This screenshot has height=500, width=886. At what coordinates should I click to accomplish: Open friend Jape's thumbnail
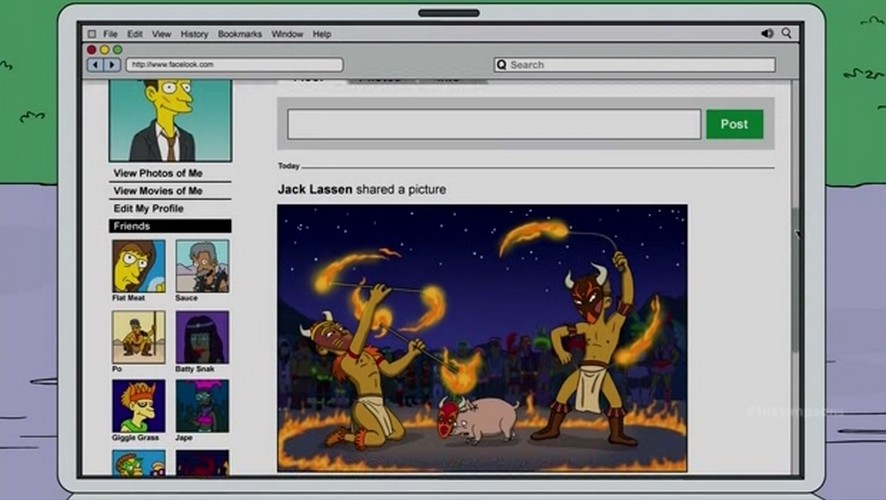point(202,406)
